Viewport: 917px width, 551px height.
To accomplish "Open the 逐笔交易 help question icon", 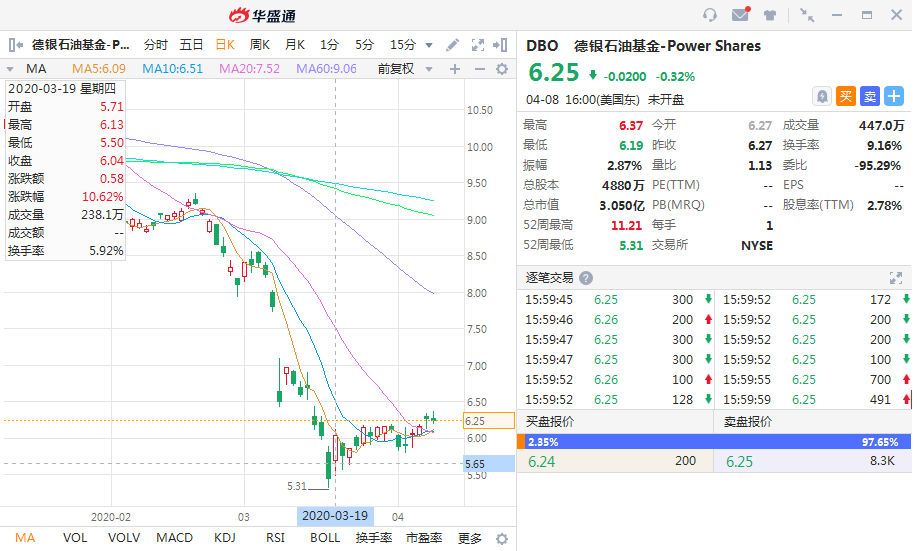I will pos(585,278).
